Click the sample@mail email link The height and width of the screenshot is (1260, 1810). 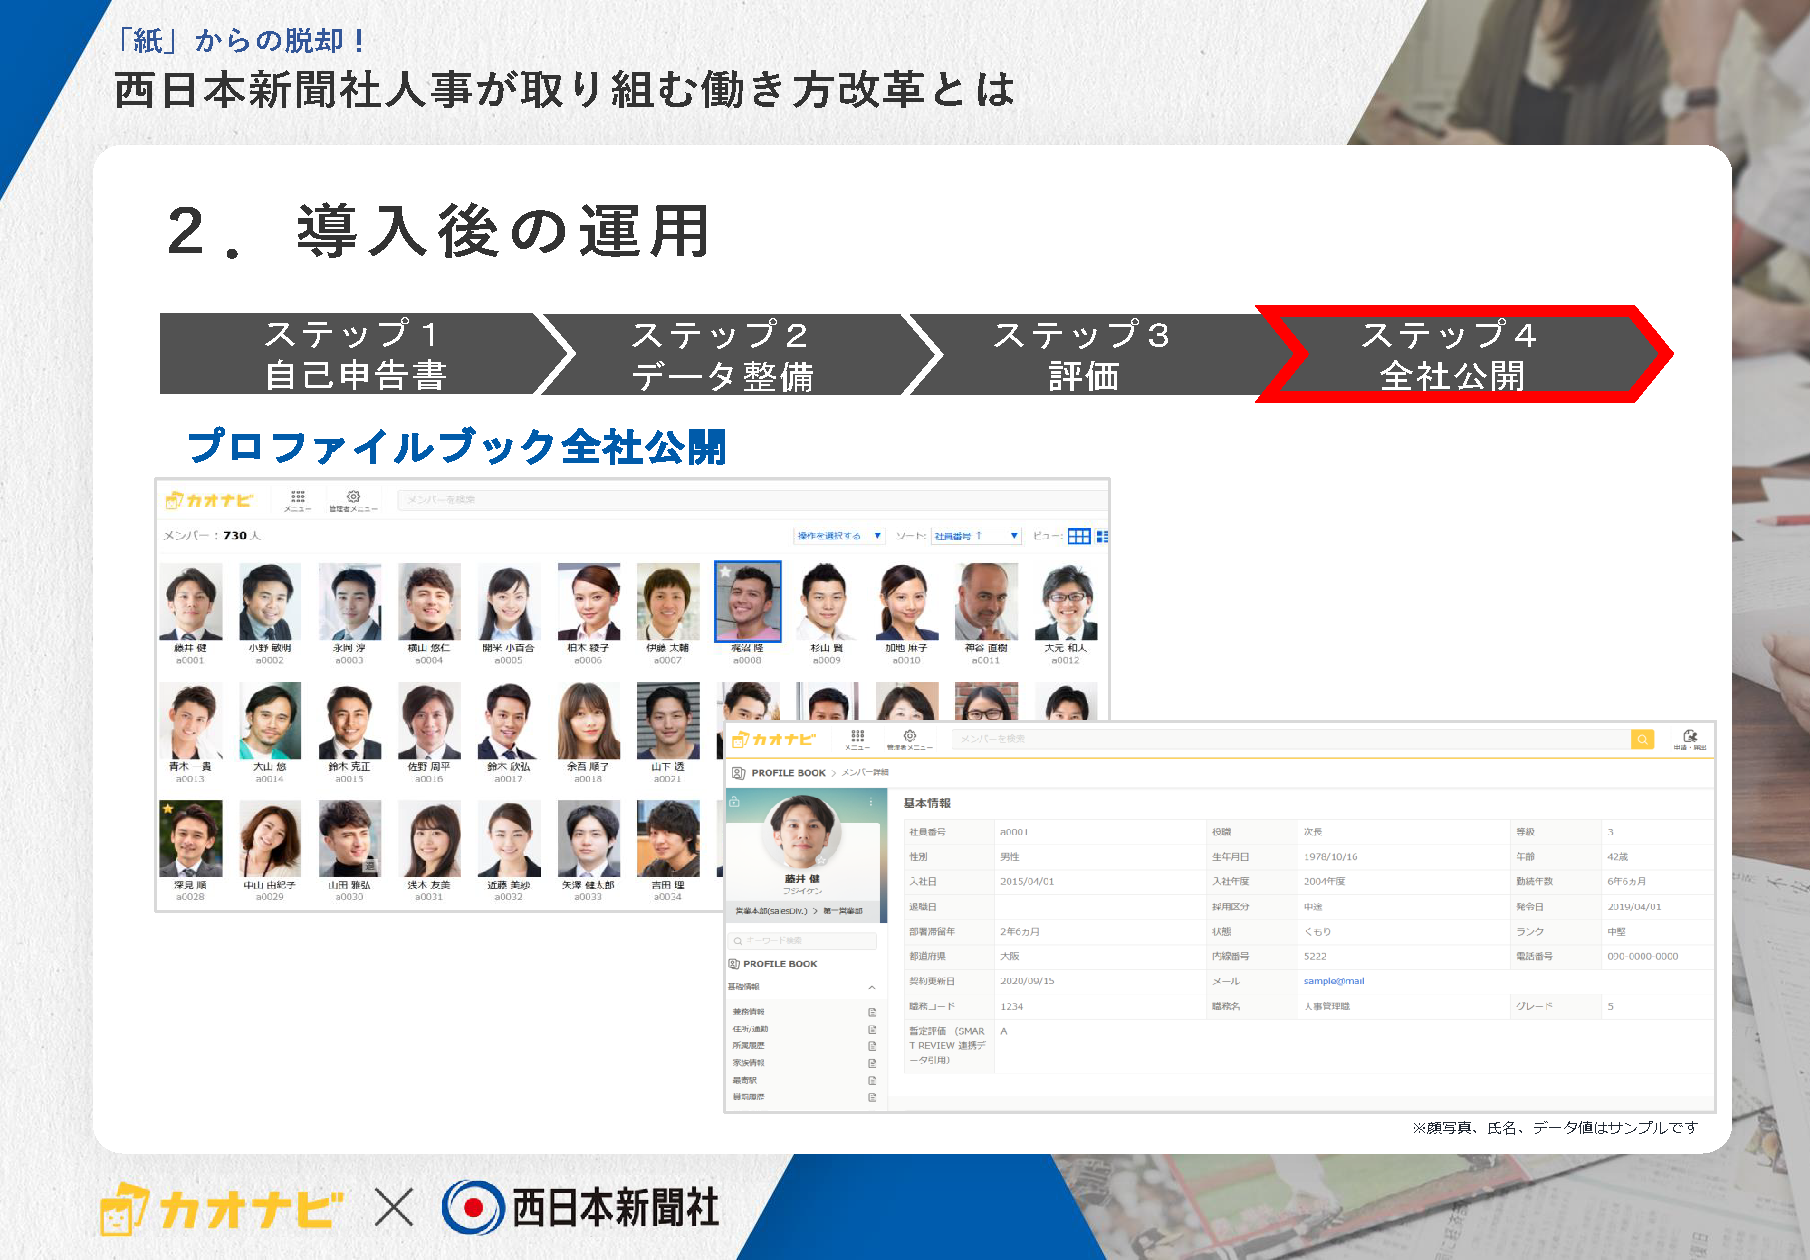coord(1333,981)
